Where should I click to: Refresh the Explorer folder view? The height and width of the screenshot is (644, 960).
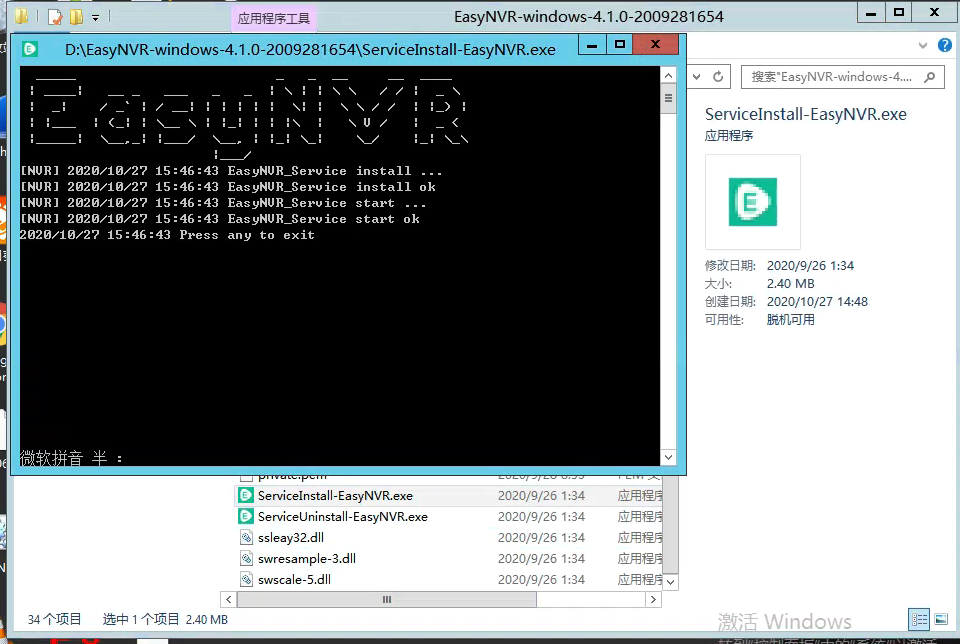[x=718, y=77]
